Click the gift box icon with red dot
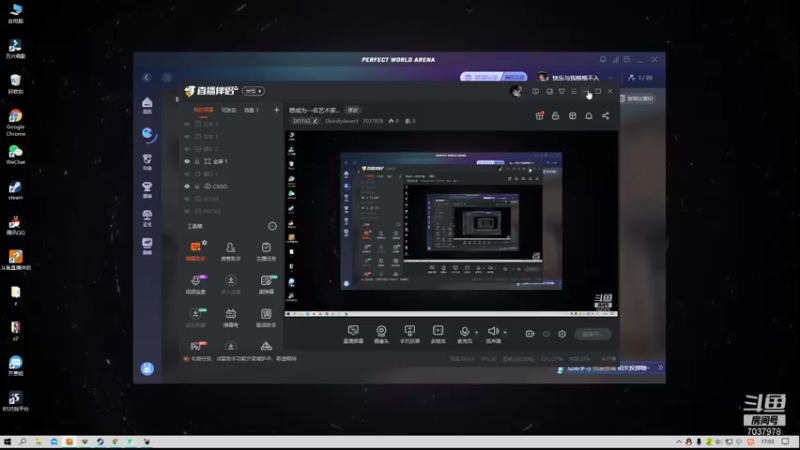This screenshot has height=450, width=800. (539, 116)
